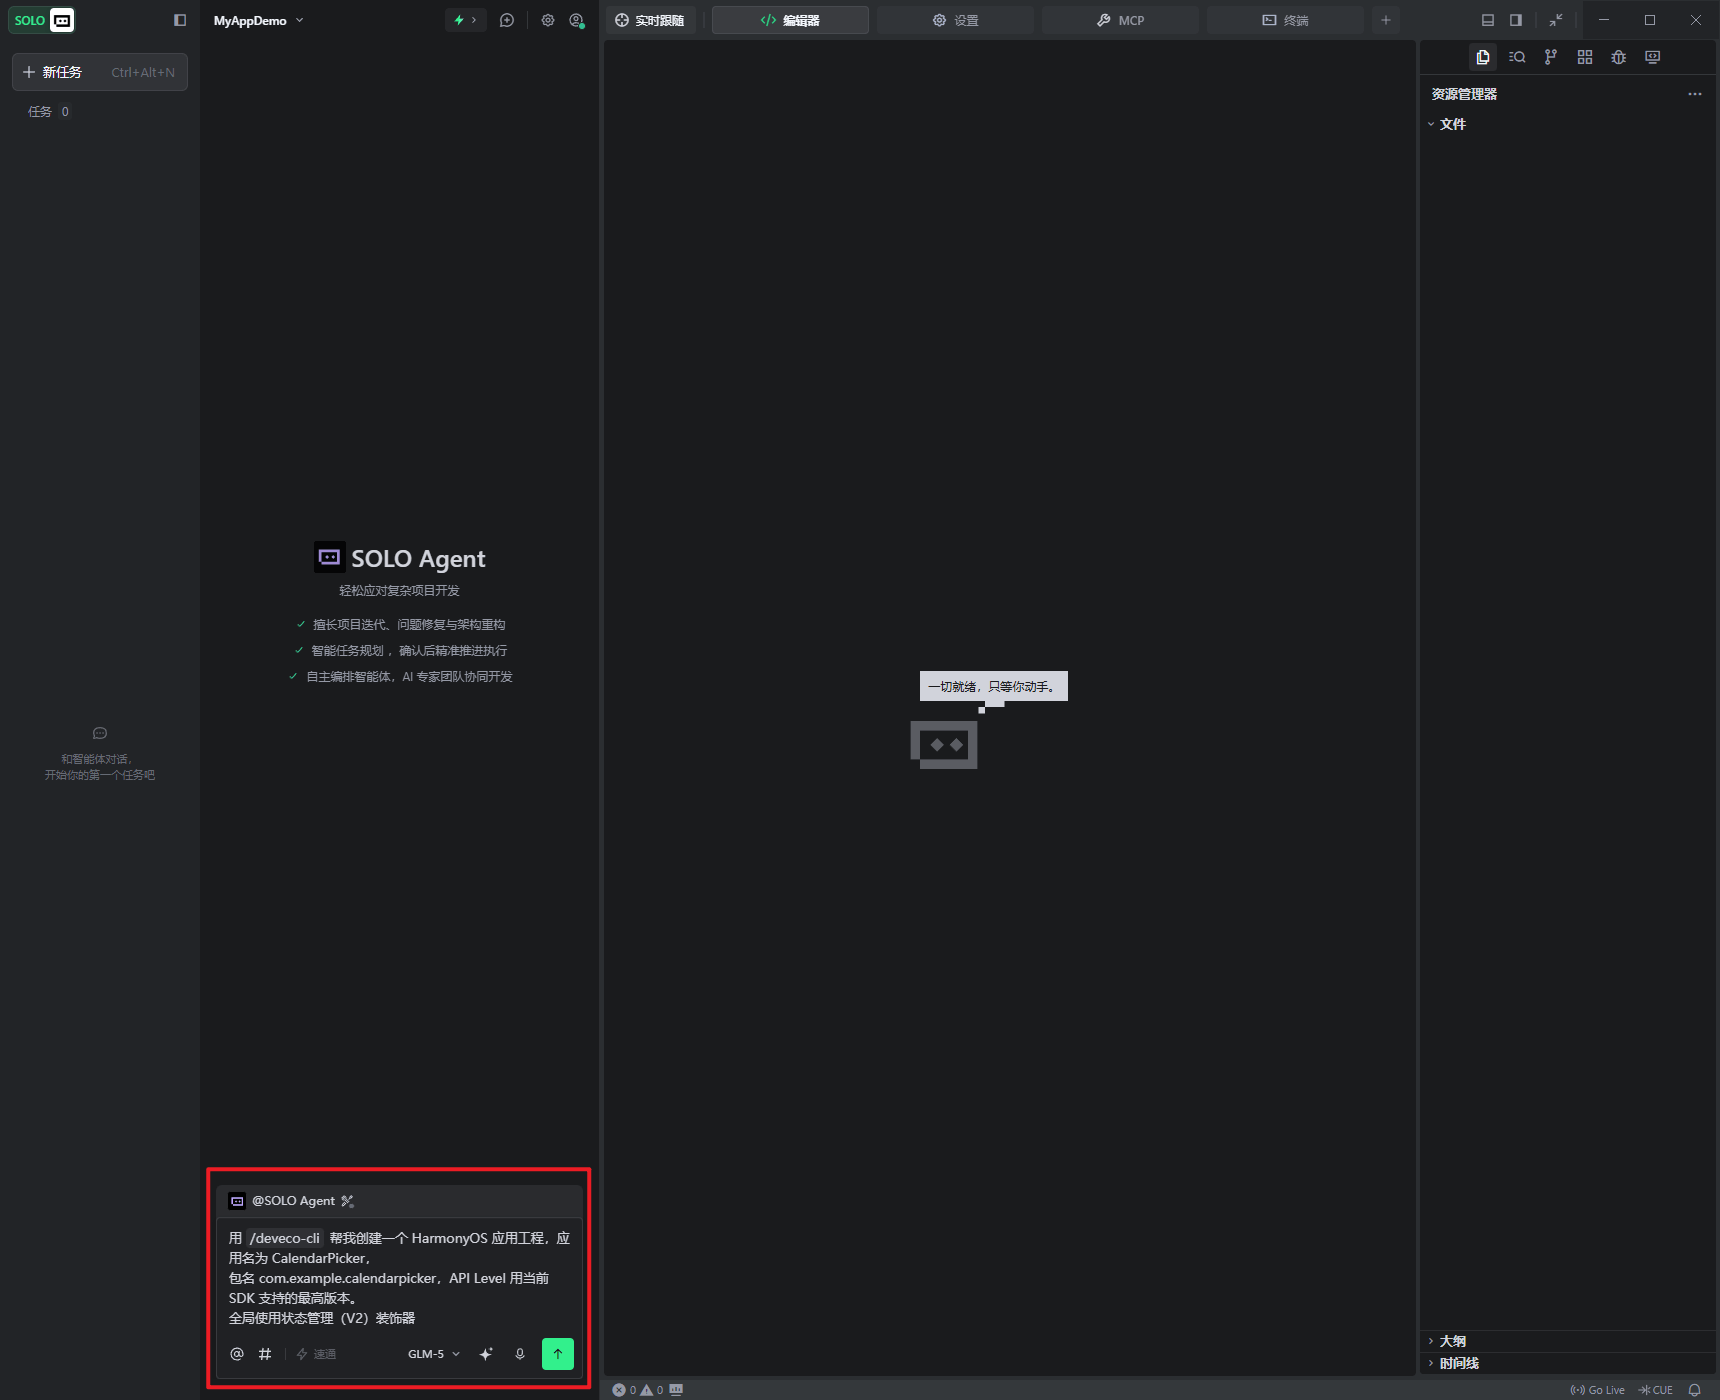Start voice input with microphone icon
The image size is (1720, 1400).
(x=520, y=1354)
